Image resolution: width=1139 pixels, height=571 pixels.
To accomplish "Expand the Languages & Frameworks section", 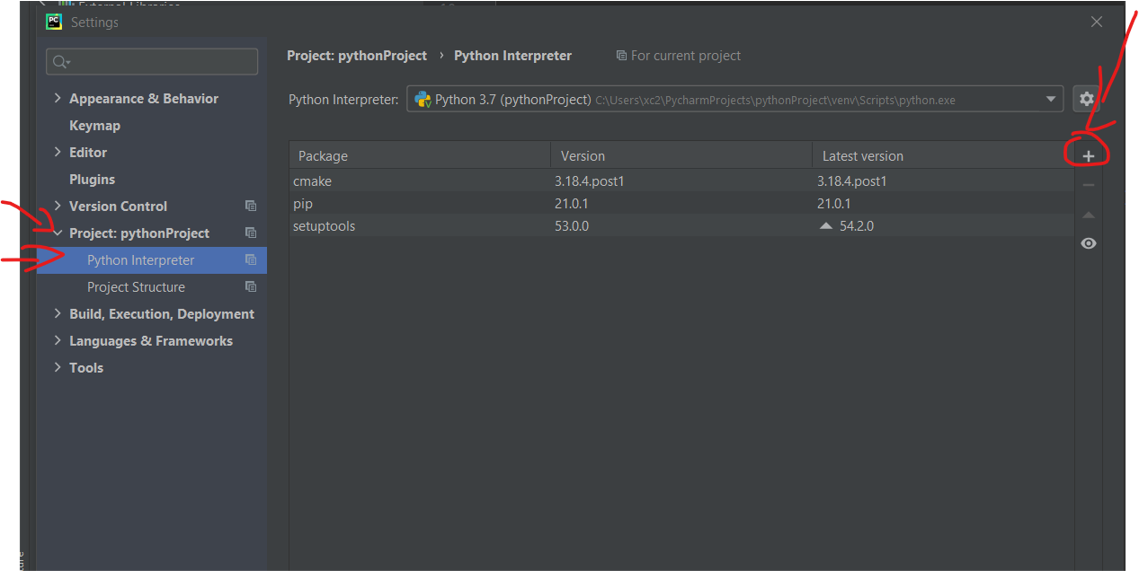I will [x=57, y=341].
